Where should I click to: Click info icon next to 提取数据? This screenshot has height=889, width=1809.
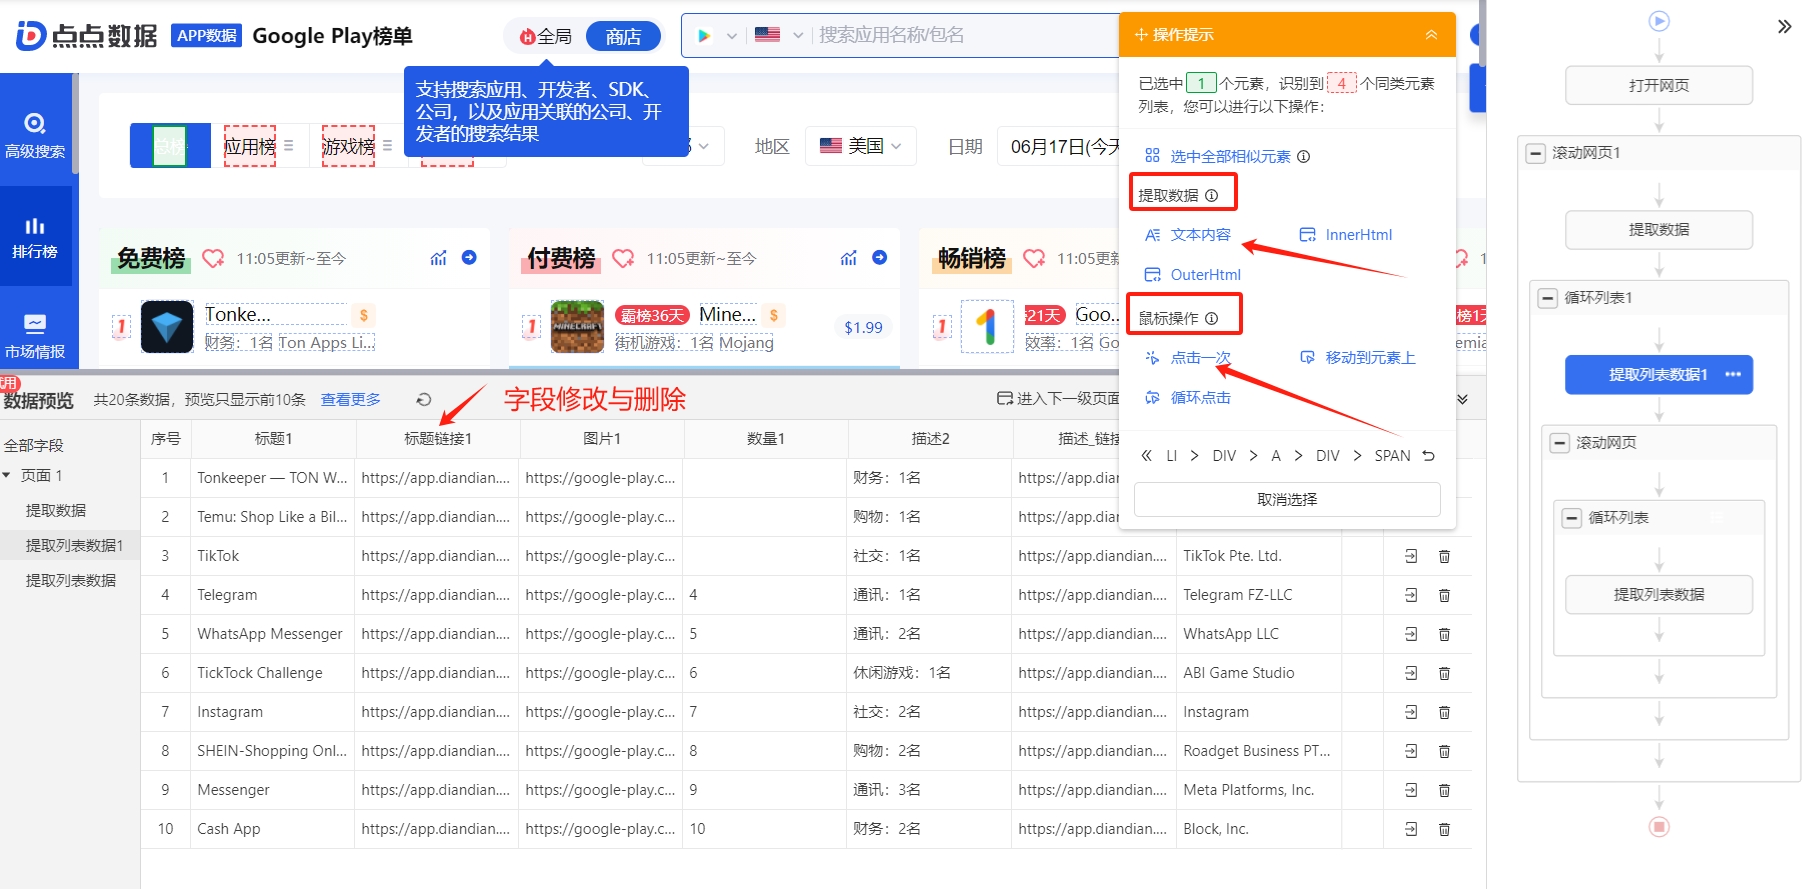1211,196
